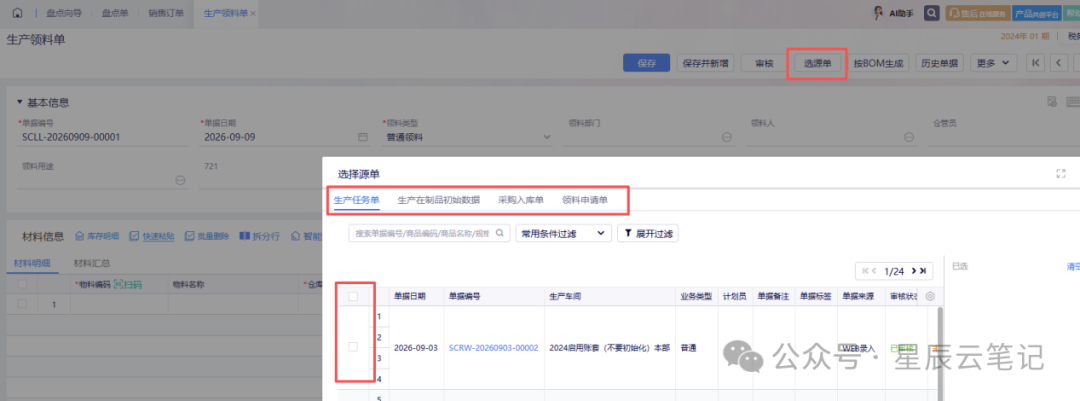This screenshot has width=1080, height=401.
Task: Open 更多 dropdown button
Action: pos(994,63)
